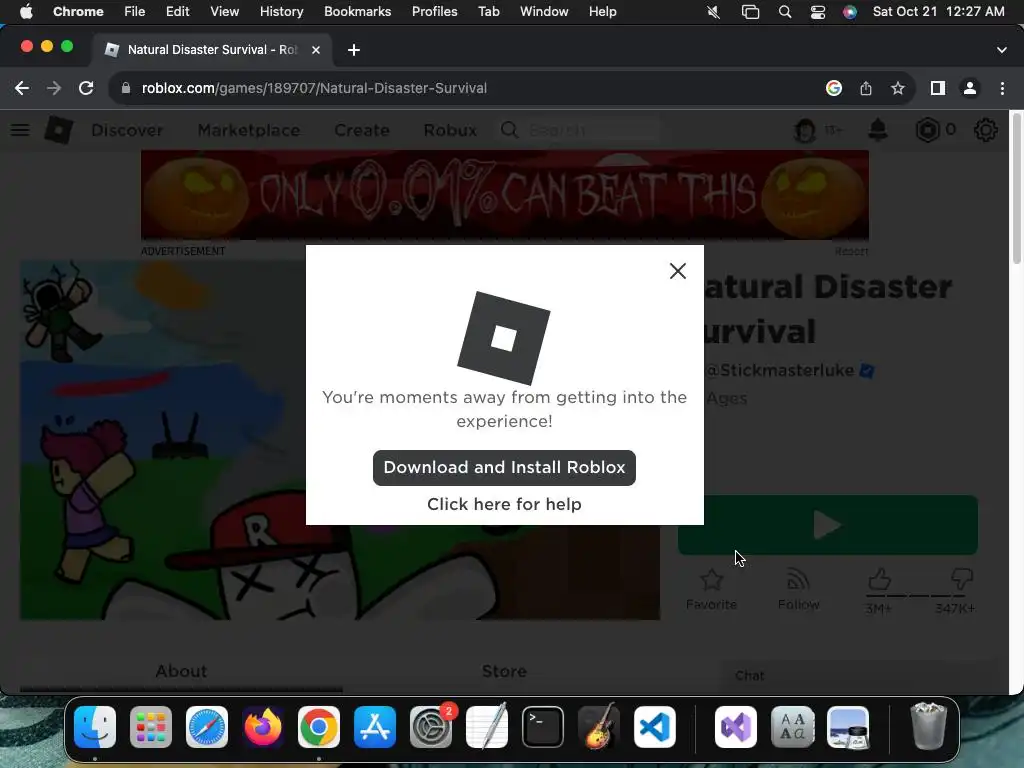Launch Safari from the Dock
The image size is (1024, 768).
click(x=207, y=727)
